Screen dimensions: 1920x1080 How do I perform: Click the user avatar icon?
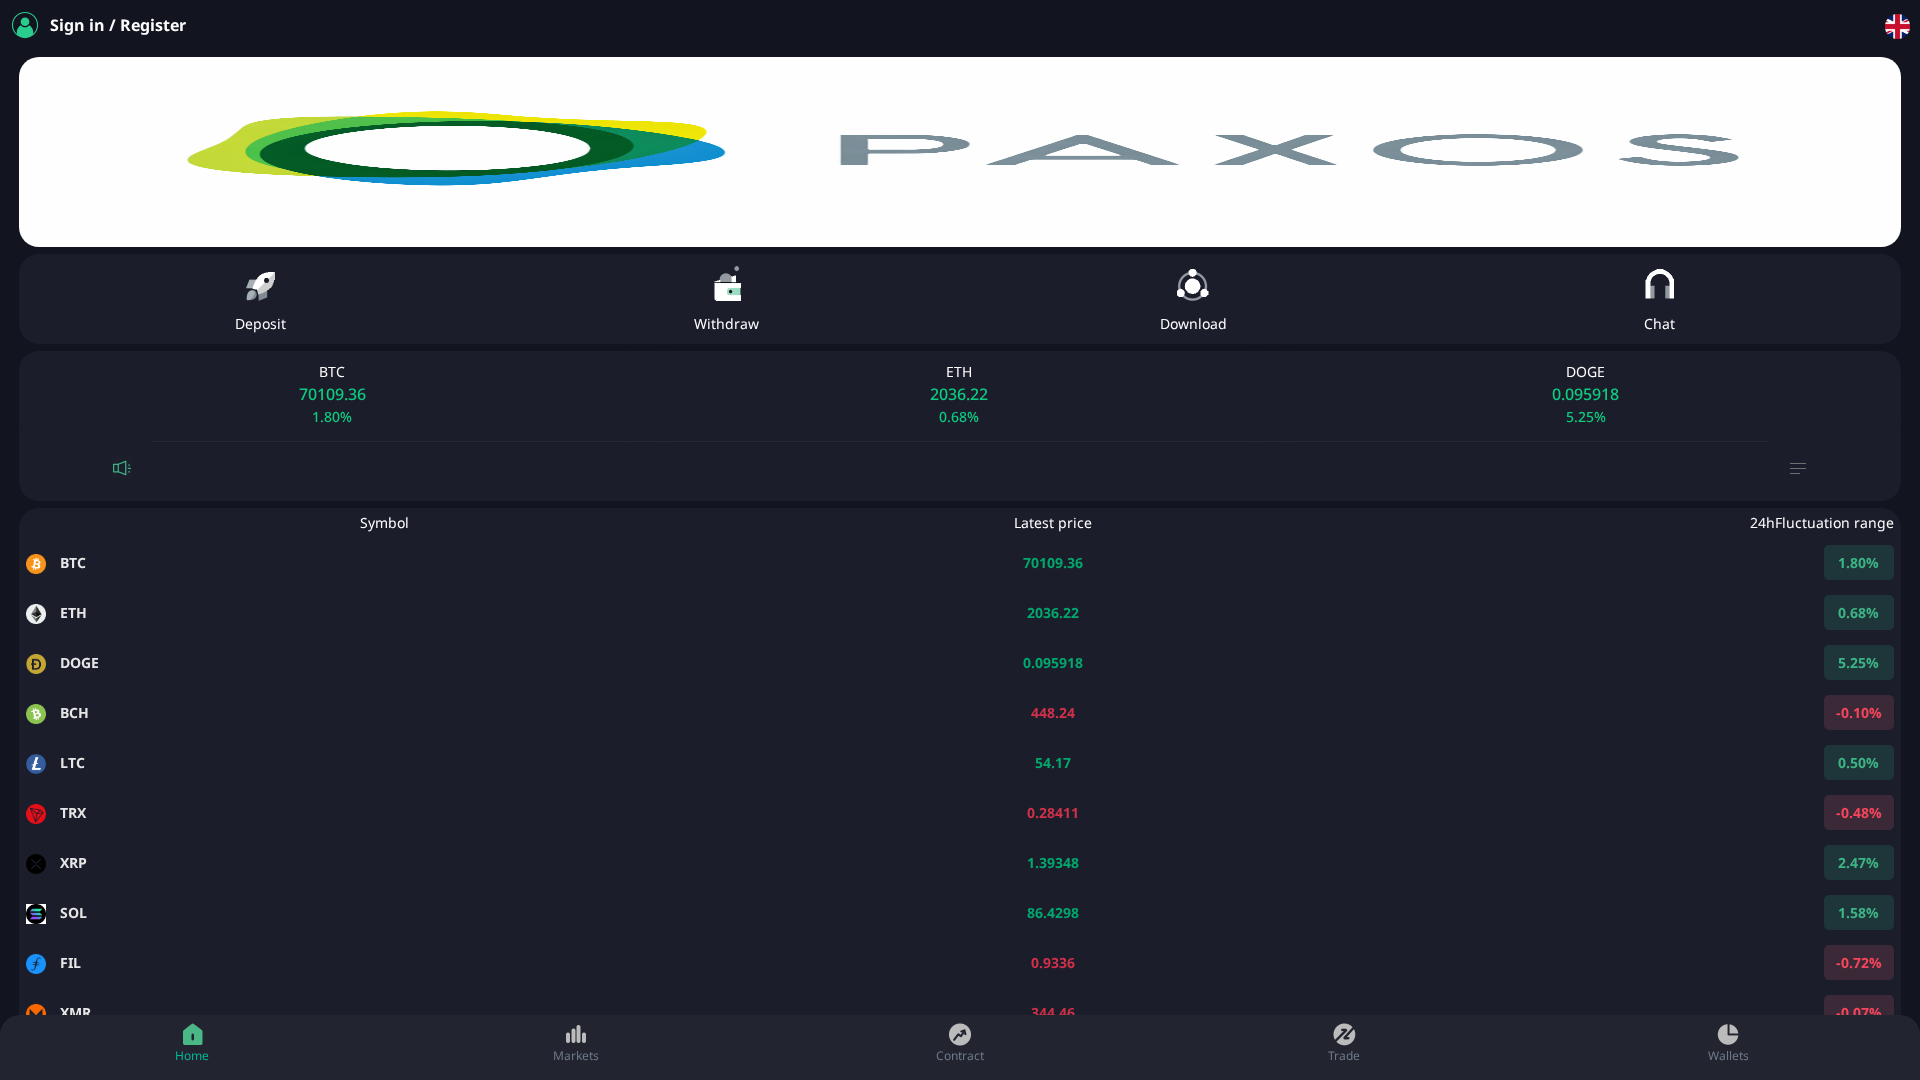[25, 25]
